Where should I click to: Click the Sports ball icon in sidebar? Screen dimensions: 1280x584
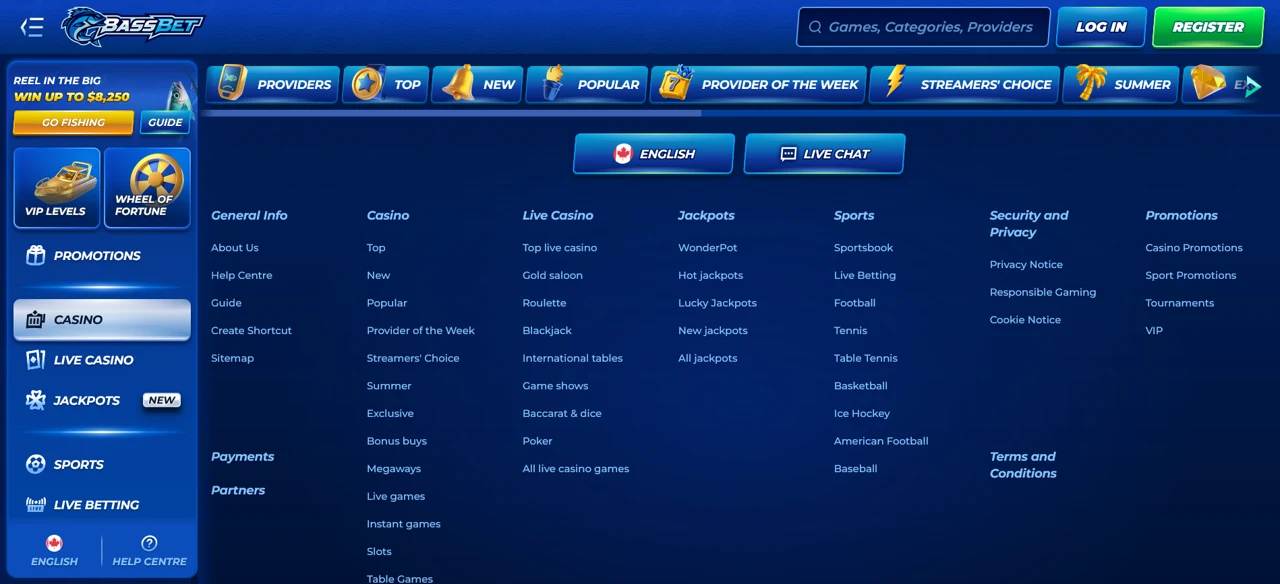coord(36,464)
